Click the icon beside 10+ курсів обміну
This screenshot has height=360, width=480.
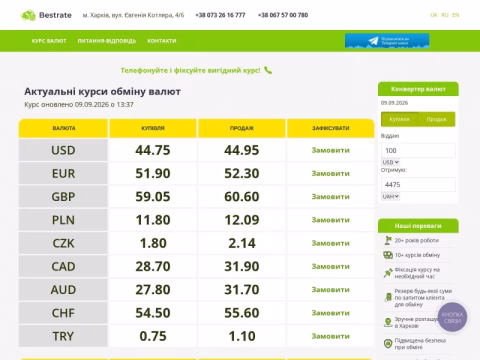coord(388,255)
